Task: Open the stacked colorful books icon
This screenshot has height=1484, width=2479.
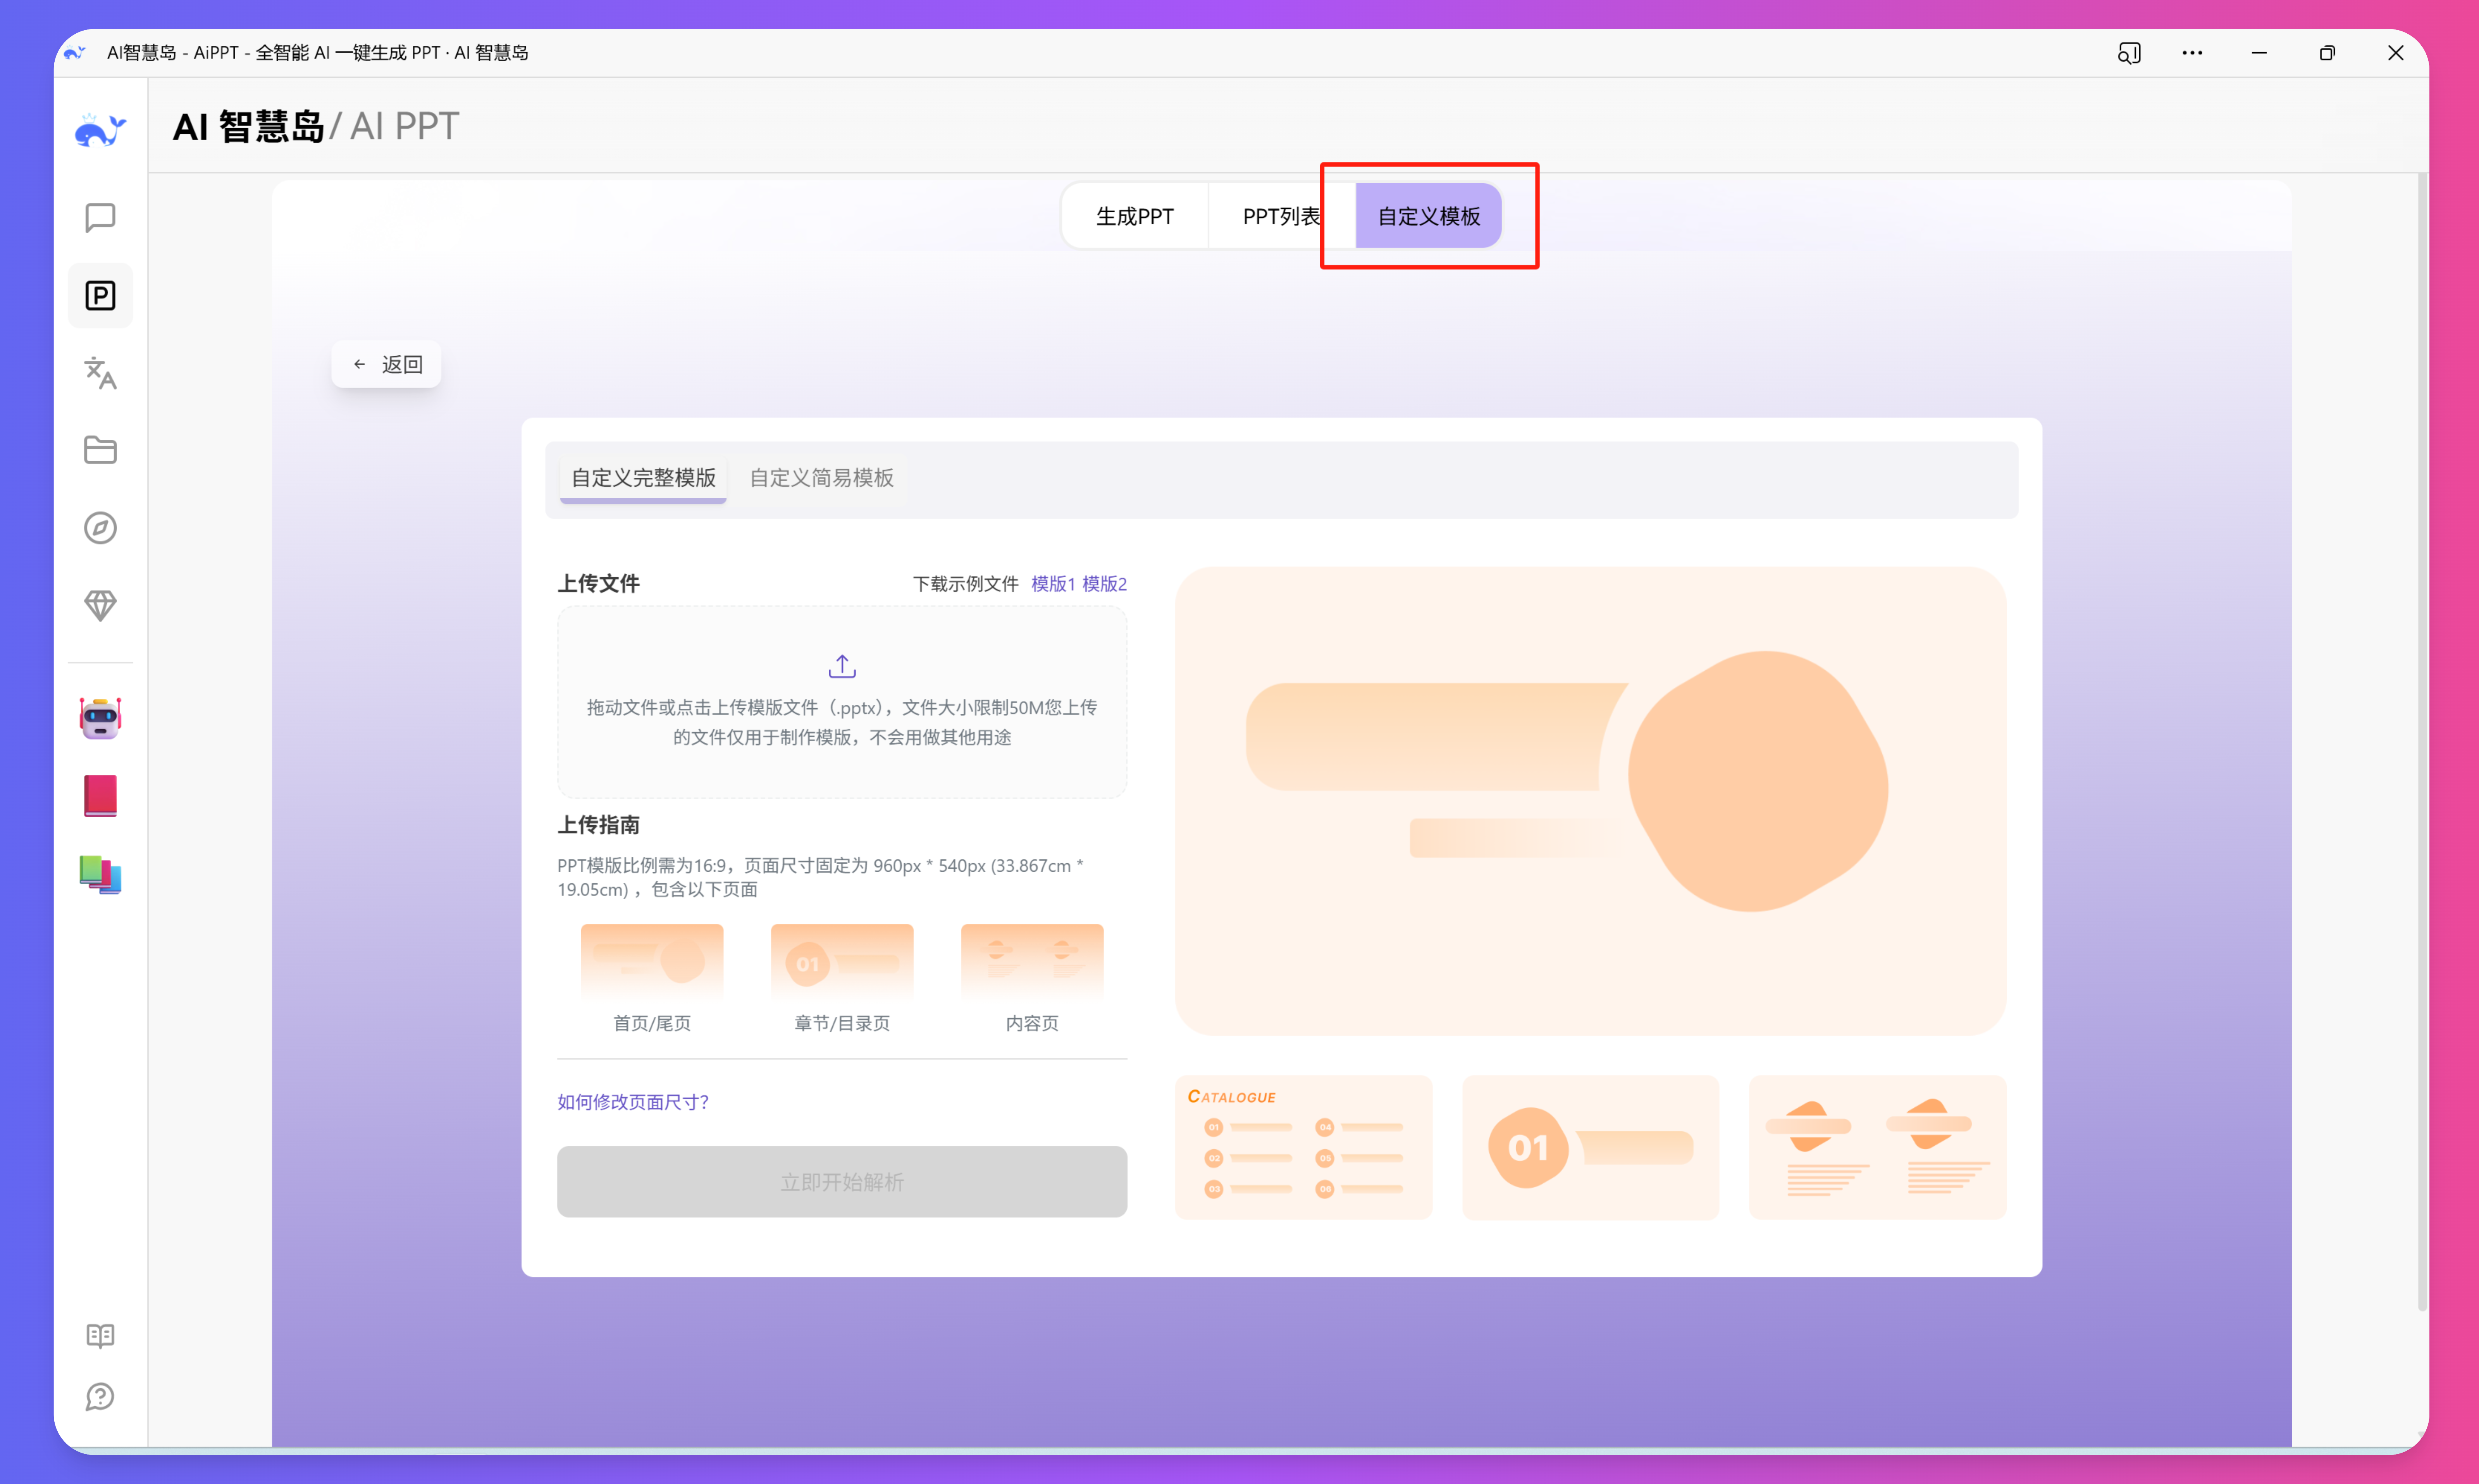Action: tap(100, 874)
